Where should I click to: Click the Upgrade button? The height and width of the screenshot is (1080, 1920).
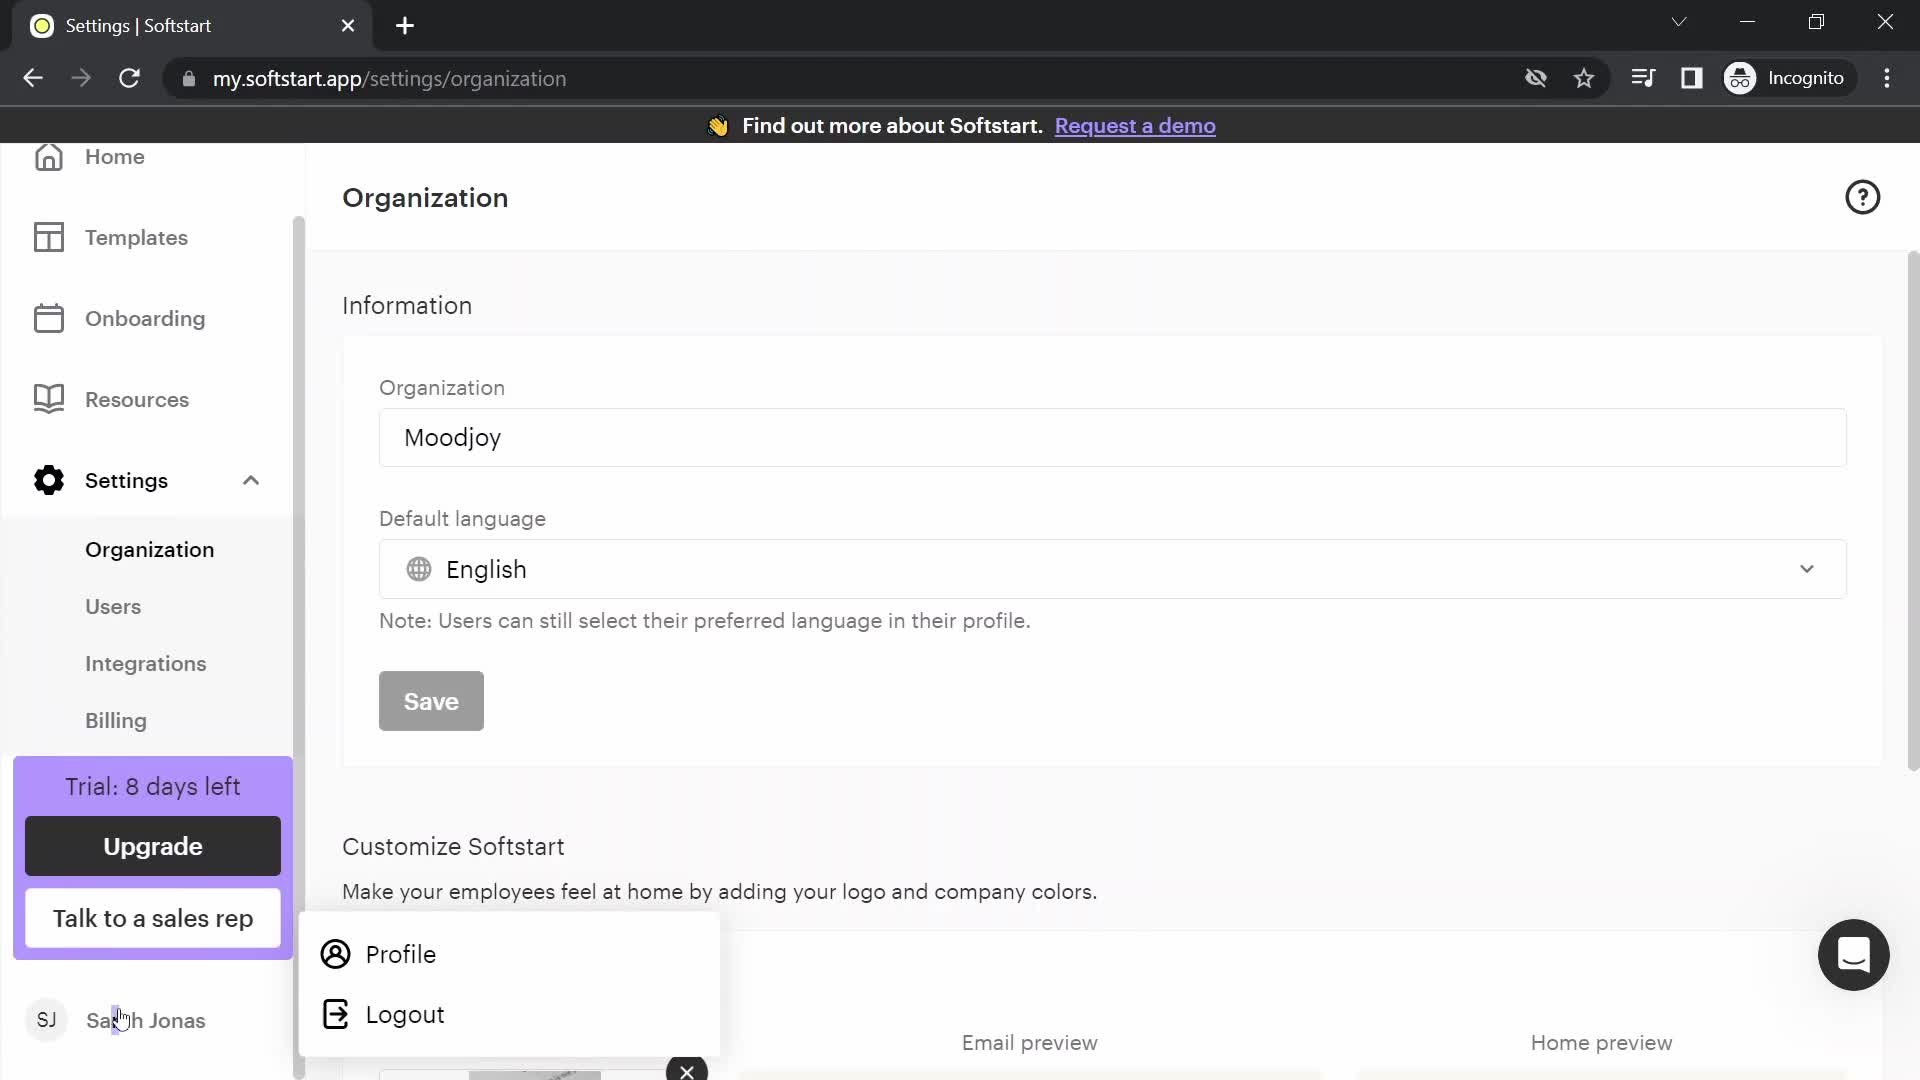pyautogui.click(x=153, y=847)
